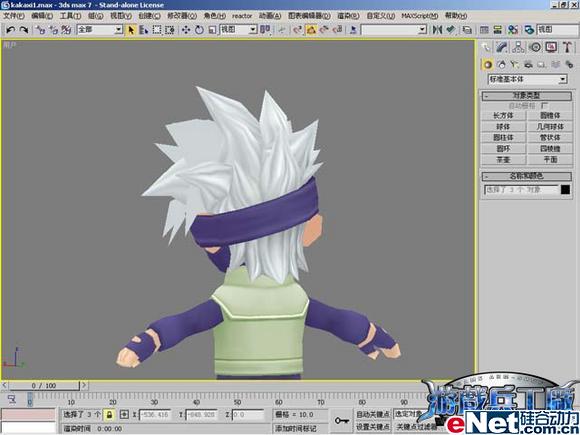Click the Mirror tool icon
This screenshot has height=435, width=580.
pyautogui.click(x=437, y=30)
